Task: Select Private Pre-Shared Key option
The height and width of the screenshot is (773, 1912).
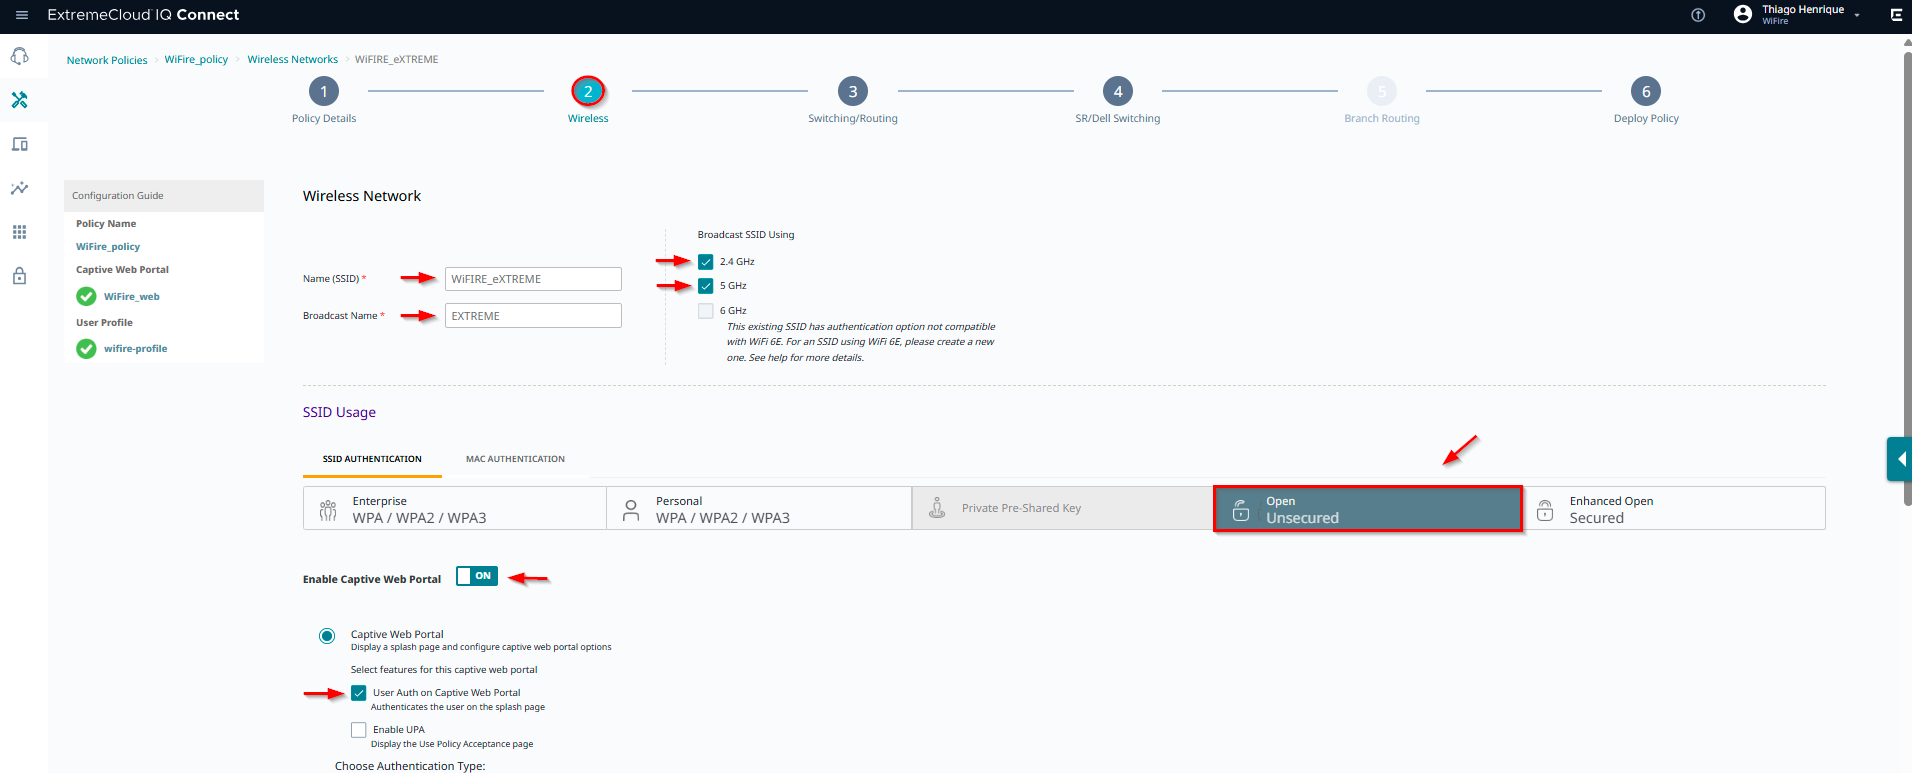Action: point(1062,508)
